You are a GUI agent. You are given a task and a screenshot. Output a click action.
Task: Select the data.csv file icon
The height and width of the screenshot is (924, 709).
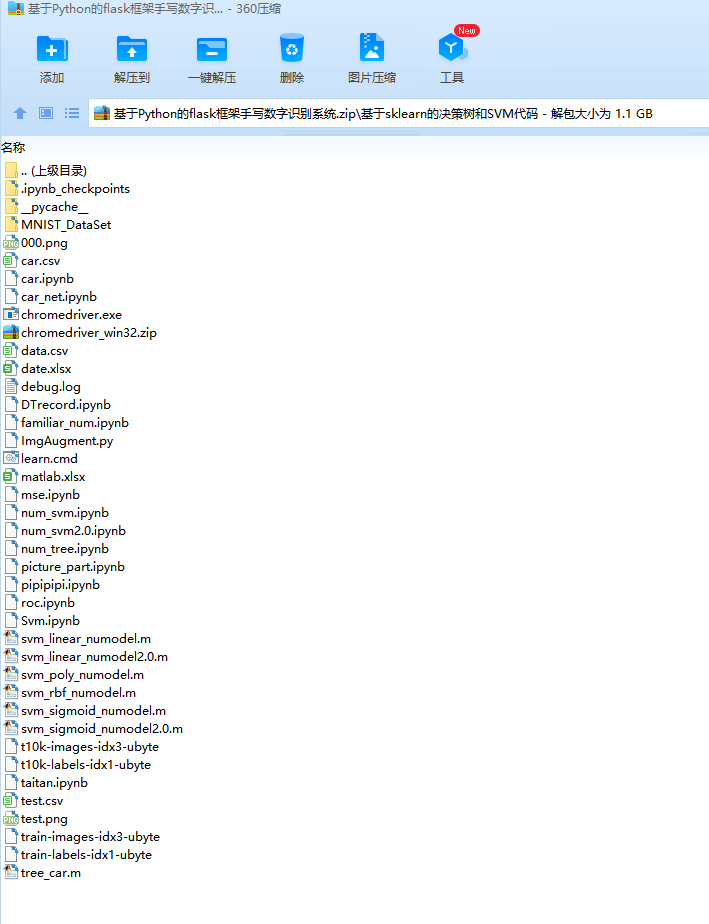pyautogui.click(x=11, y=351)
